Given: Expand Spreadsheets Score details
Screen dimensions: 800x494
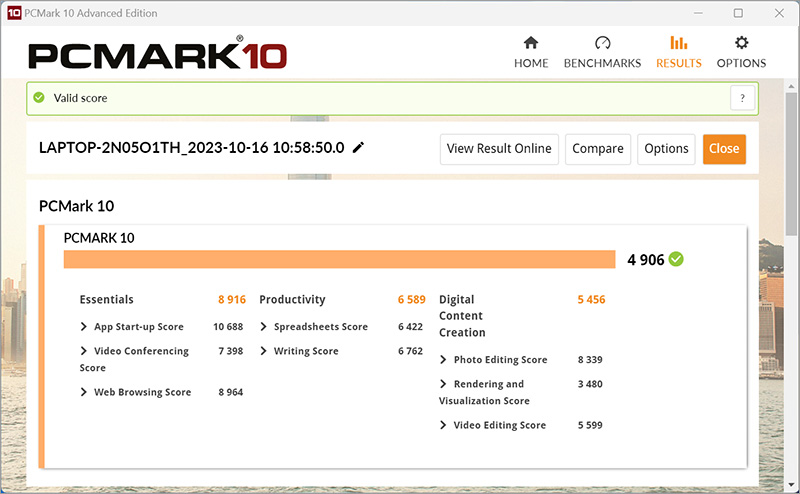Looking at the screenshot, I should (263, 327).
